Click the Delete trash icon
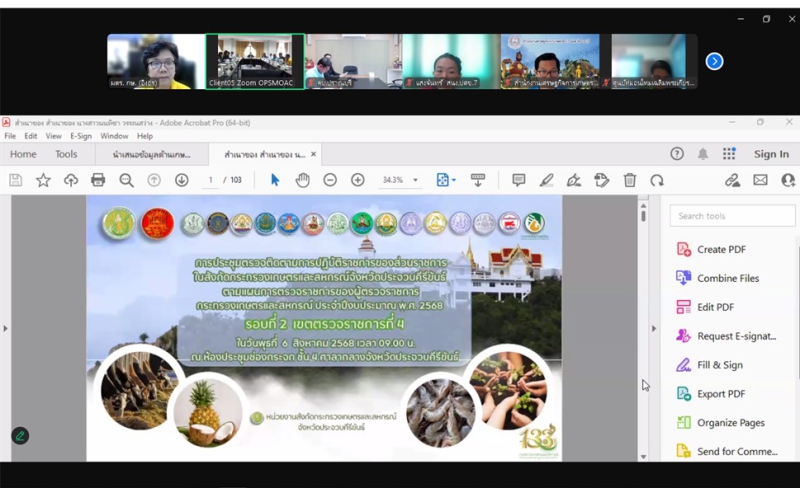Screen dimensions: 800x488 click(630, 180)
